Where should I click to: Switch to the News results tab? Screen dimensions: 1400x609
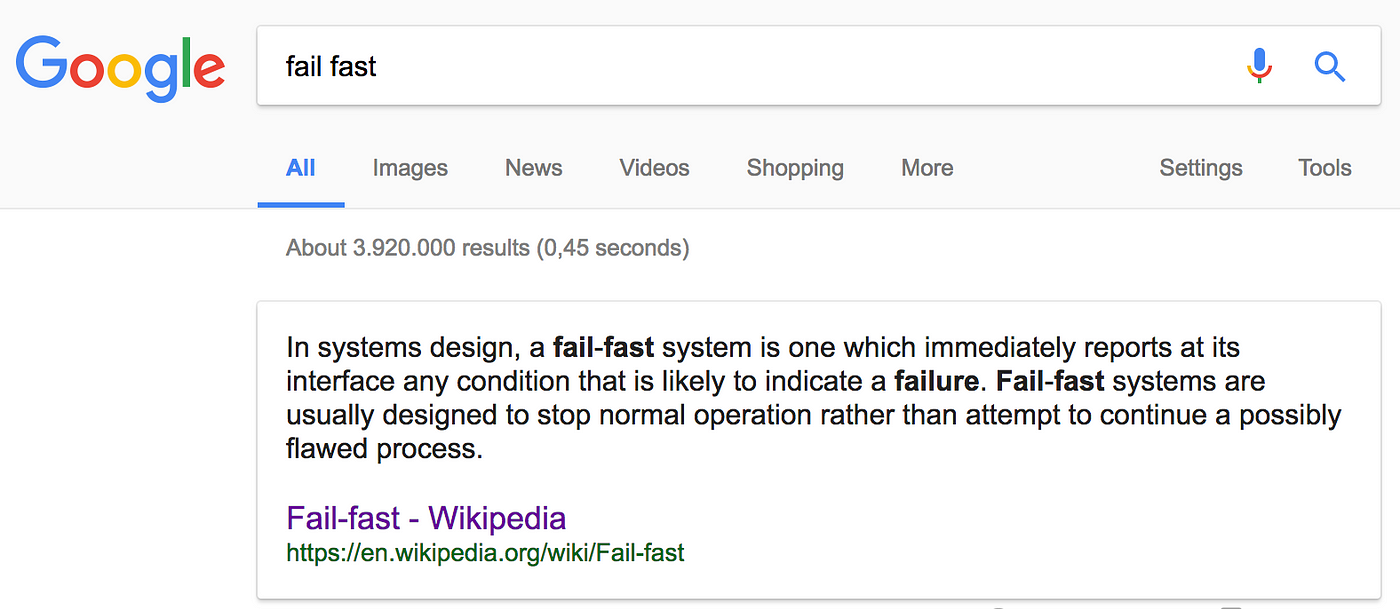(x=533, y=168)
